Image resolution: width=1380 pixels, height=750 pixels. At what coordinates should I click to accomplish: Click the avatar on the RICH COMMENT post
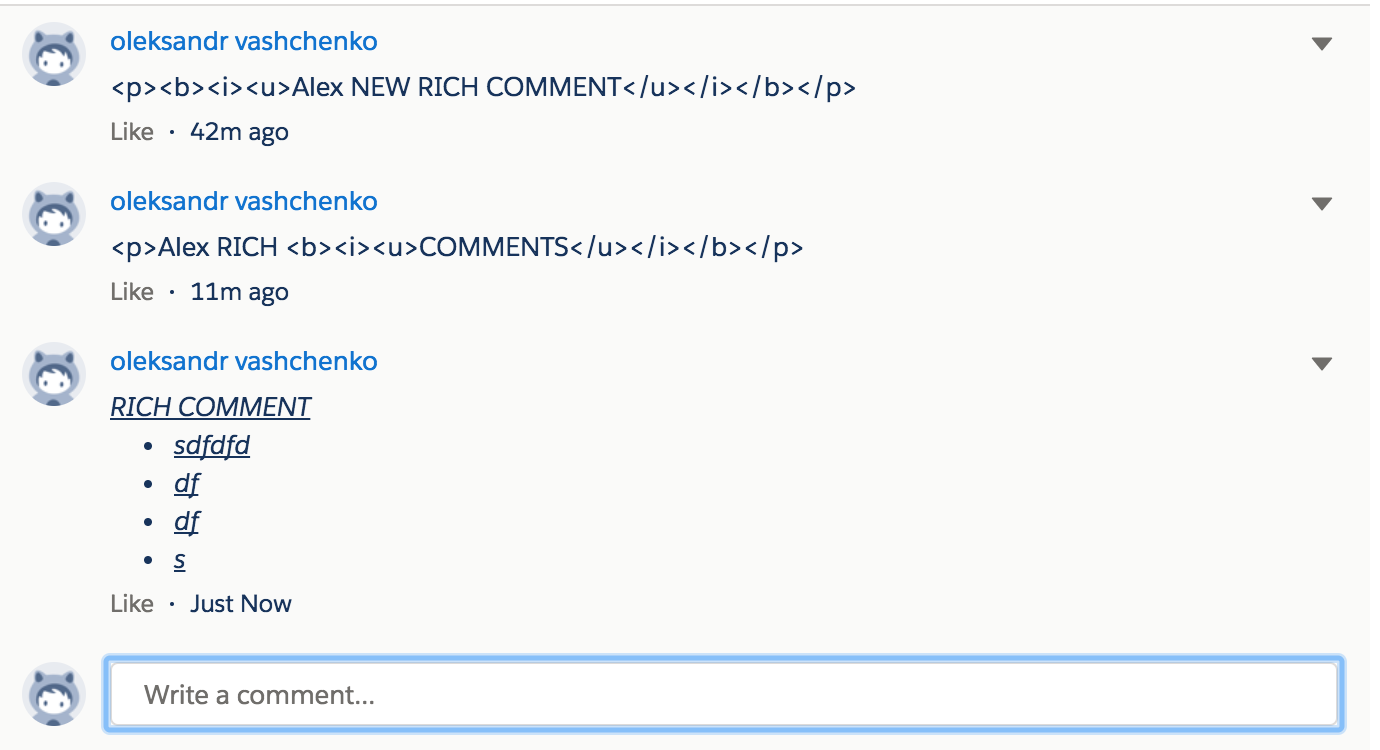(54, 374)
